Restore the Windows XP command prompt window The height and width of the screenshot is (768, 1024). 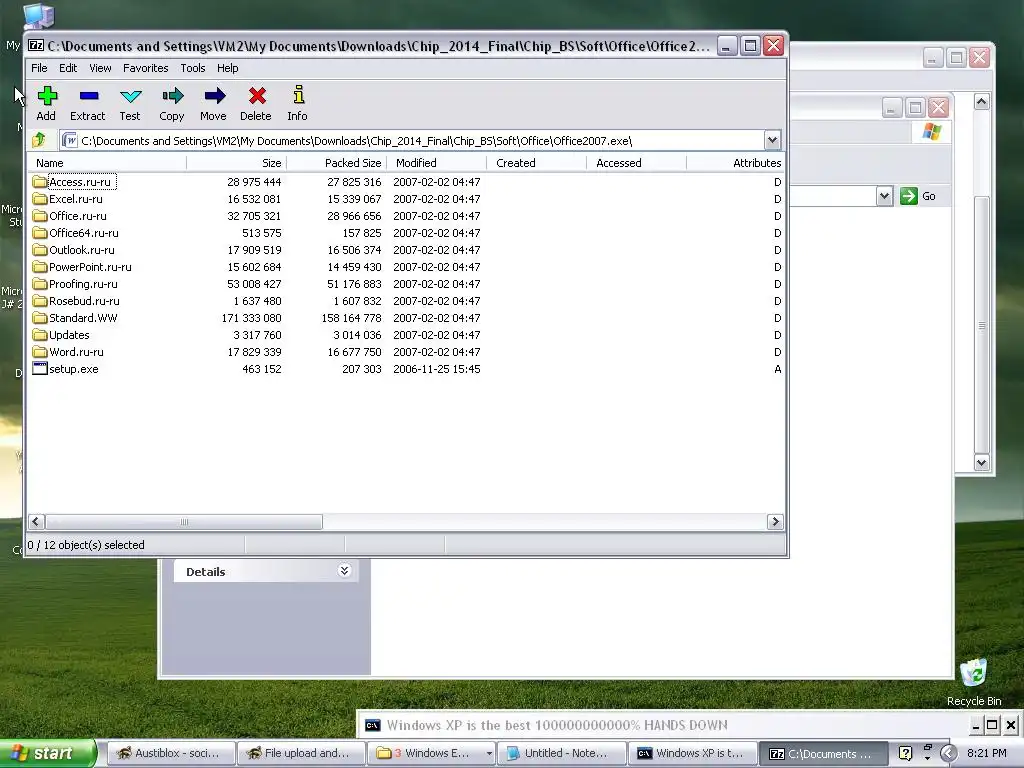(x=992, y=725)
